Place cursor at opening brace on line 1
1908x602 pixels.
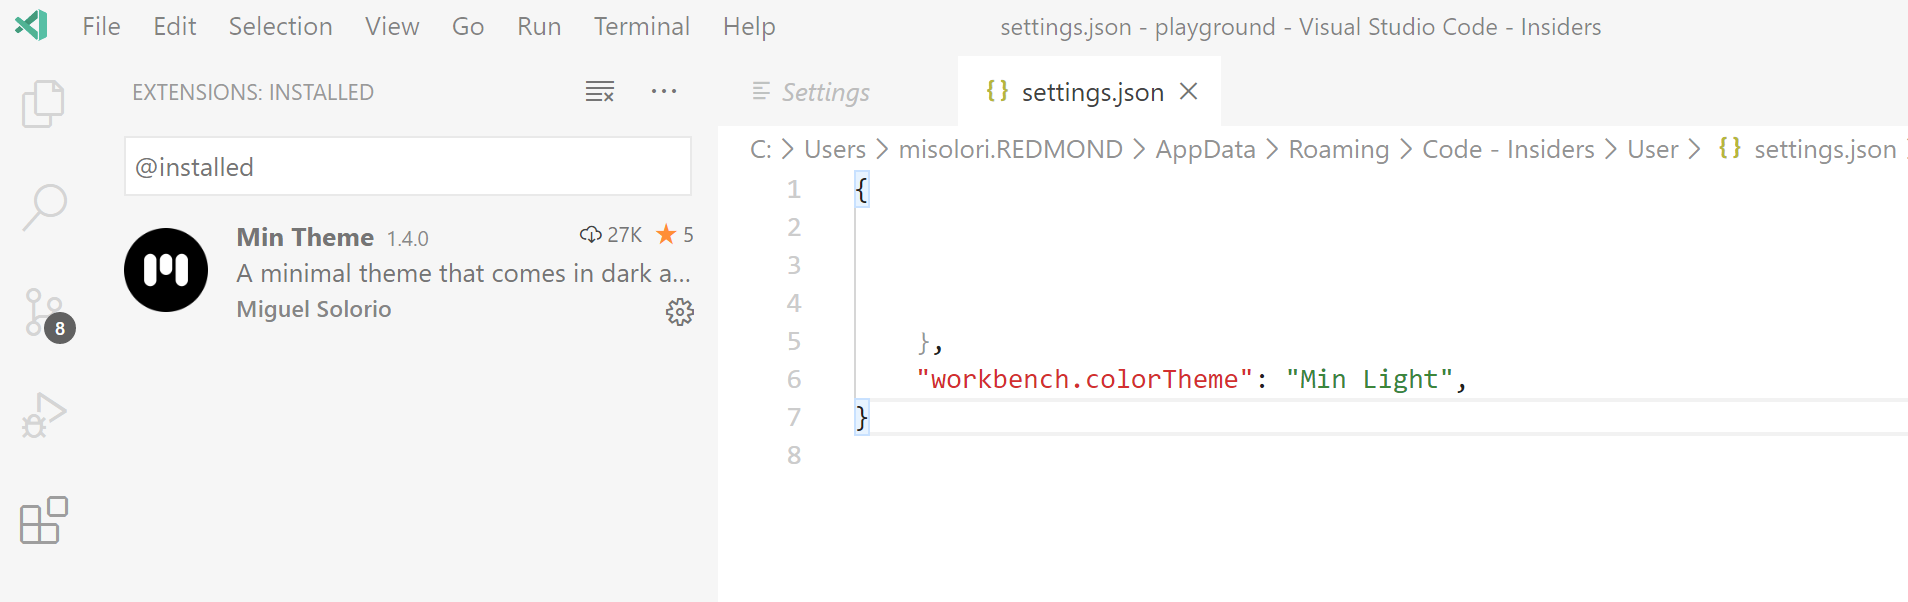[862, 189]
